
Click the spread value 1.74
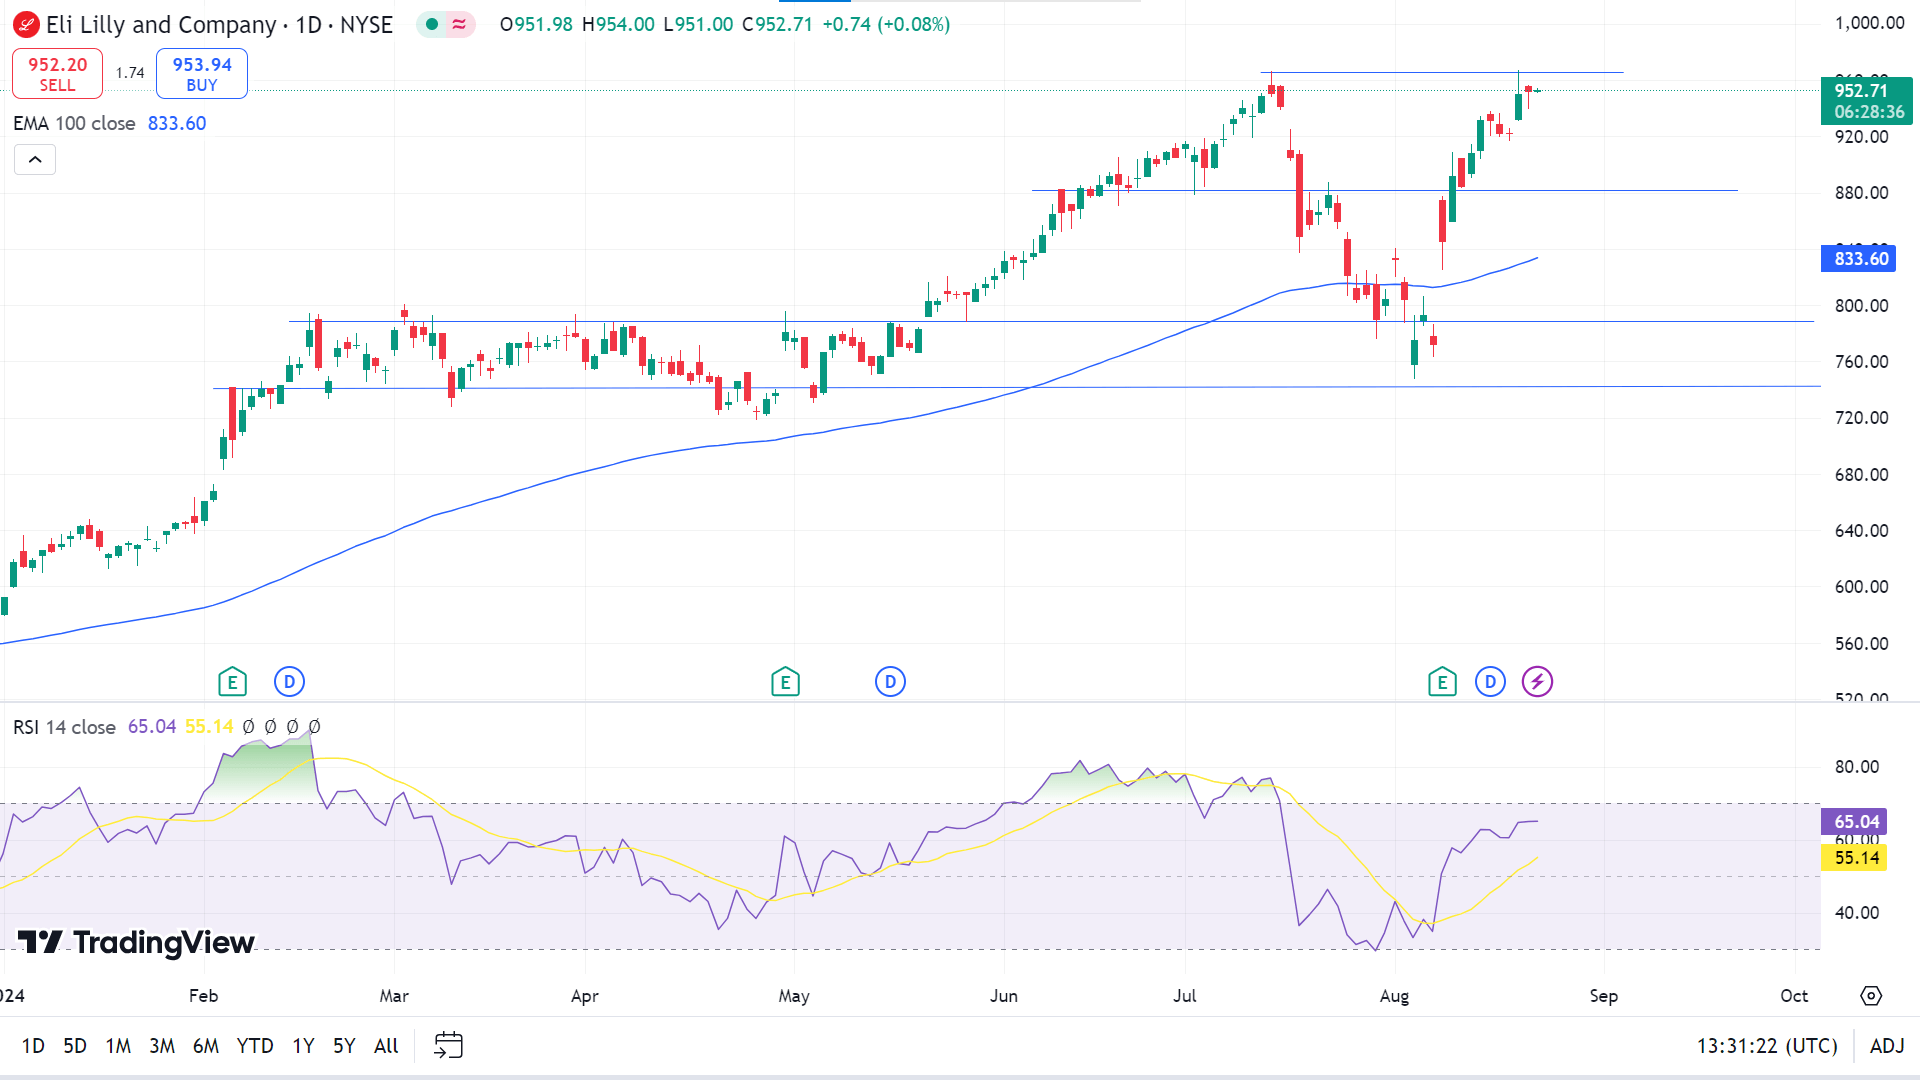130,73
